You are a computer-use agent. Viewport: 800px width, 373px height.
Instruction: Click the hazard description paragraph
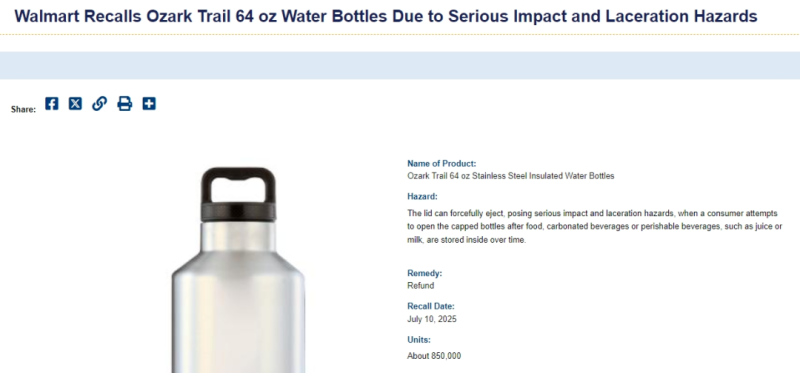(595, 226)
